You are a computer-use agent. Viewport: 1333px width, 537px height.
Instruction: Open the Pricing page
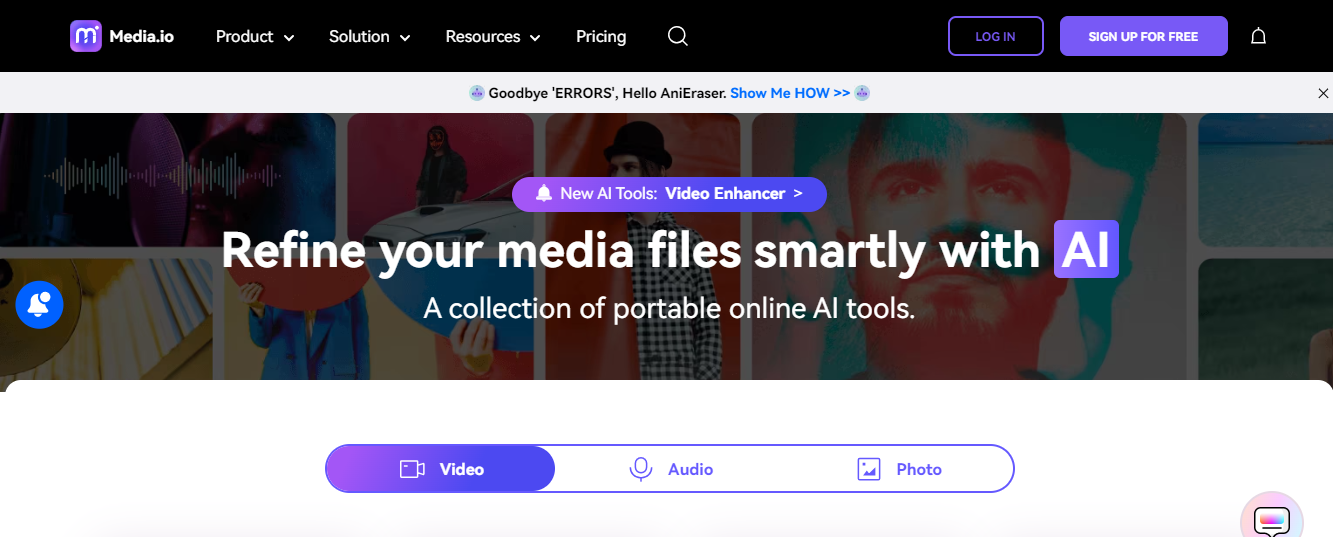[601, 36]
